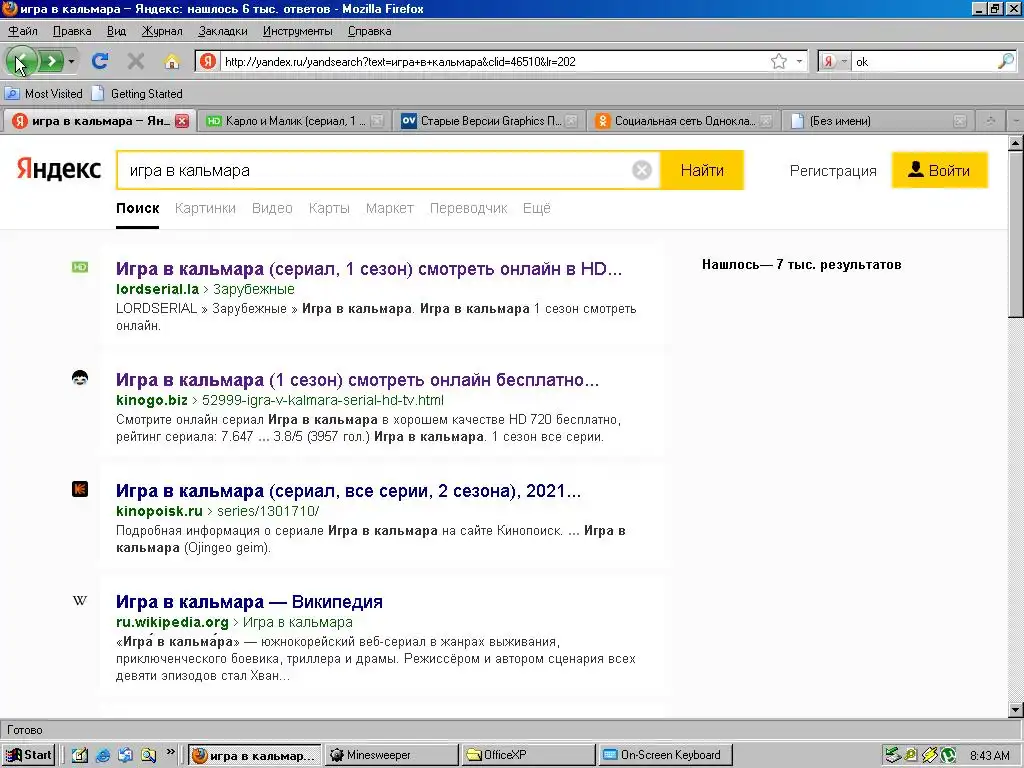Go back with the green Back arrow
Screen dimensions: 1024x768
click(21, 61)
